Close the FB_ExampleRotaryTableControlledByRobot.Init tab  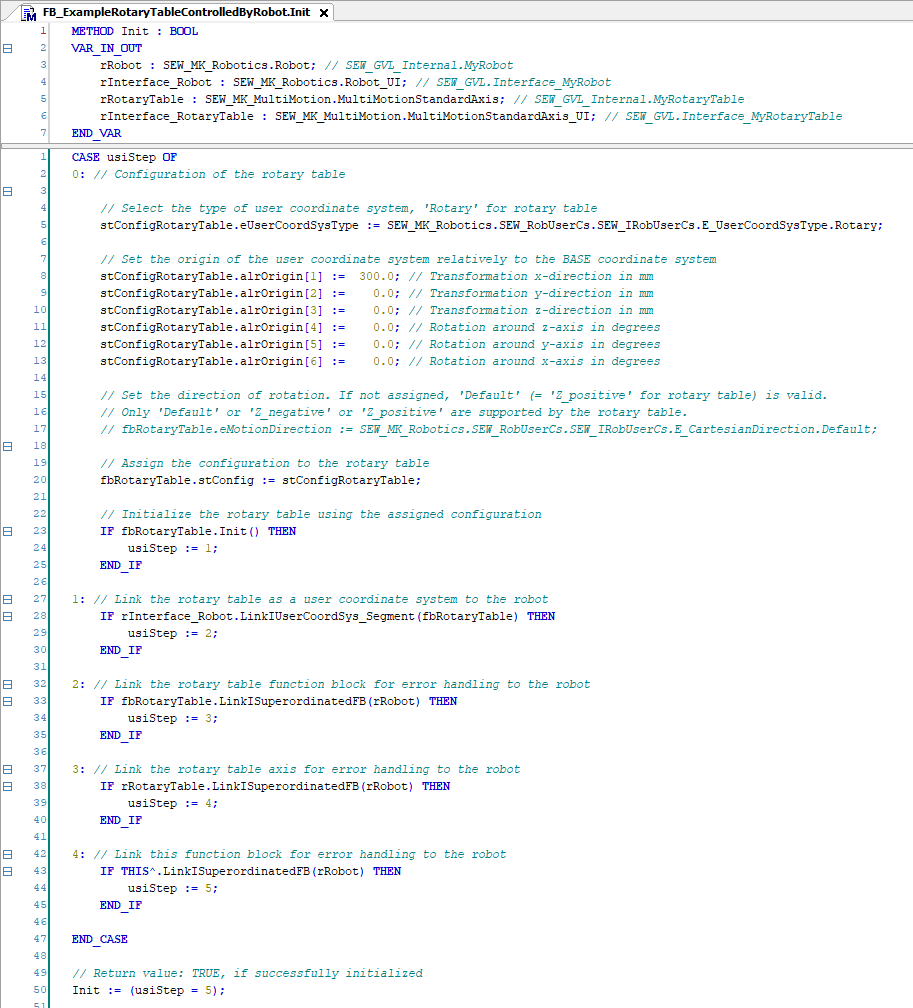(324, 13)
